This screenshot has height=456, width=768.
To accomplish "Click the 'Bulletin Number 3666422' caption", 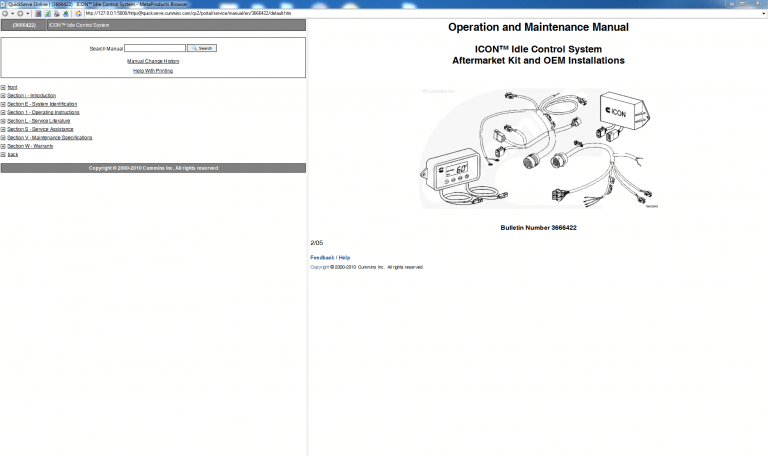I will point(538,228).
